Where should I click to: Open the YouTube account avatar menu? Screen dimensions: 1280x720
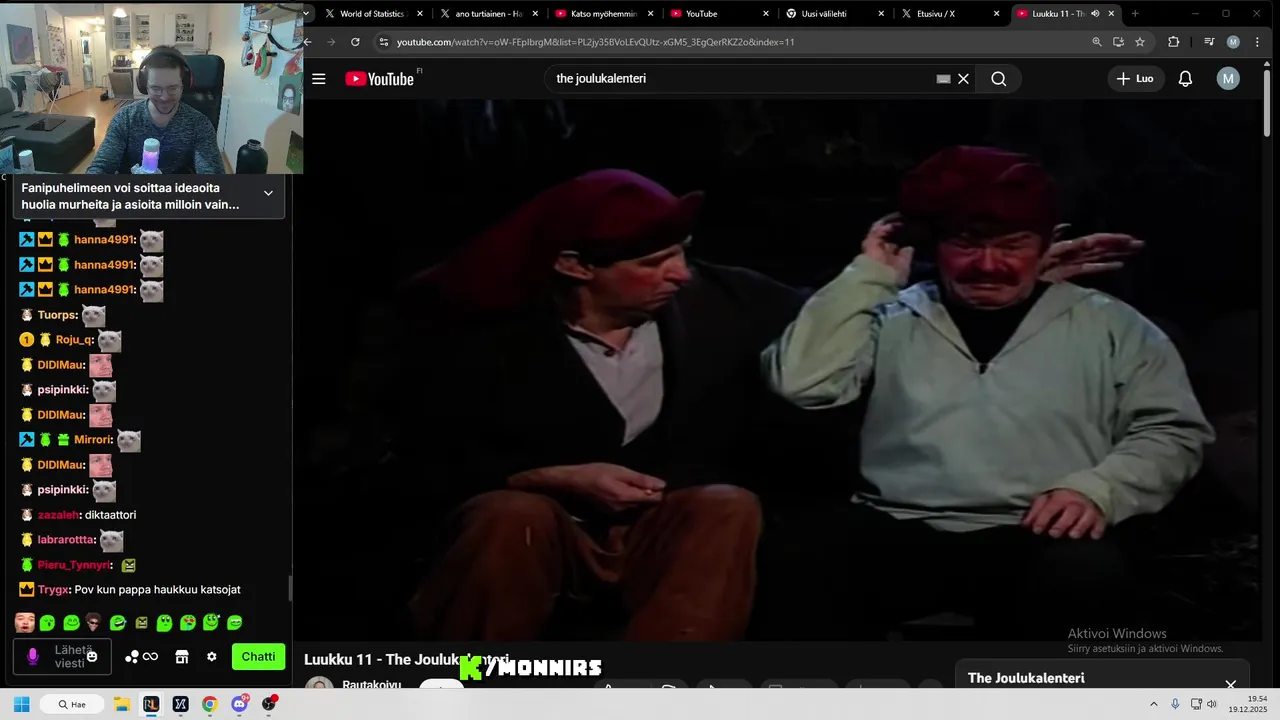coord(1228,79)
